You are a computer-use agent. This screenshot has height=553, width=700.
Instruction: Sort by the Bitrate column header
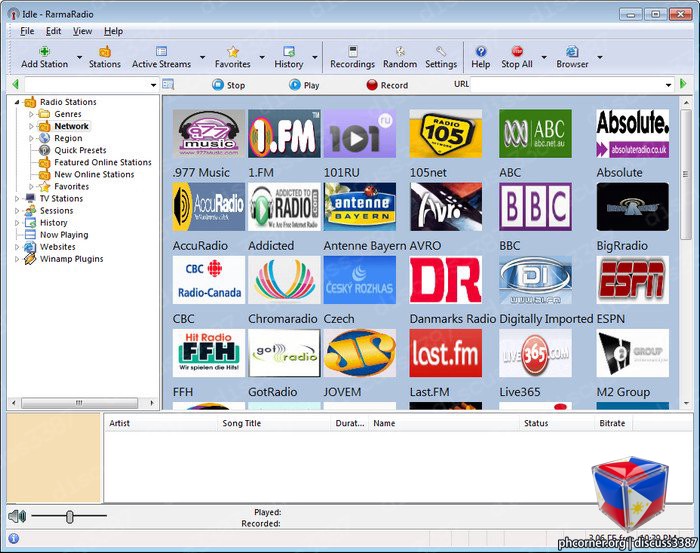pyautogui.click(x=613, y=423)
